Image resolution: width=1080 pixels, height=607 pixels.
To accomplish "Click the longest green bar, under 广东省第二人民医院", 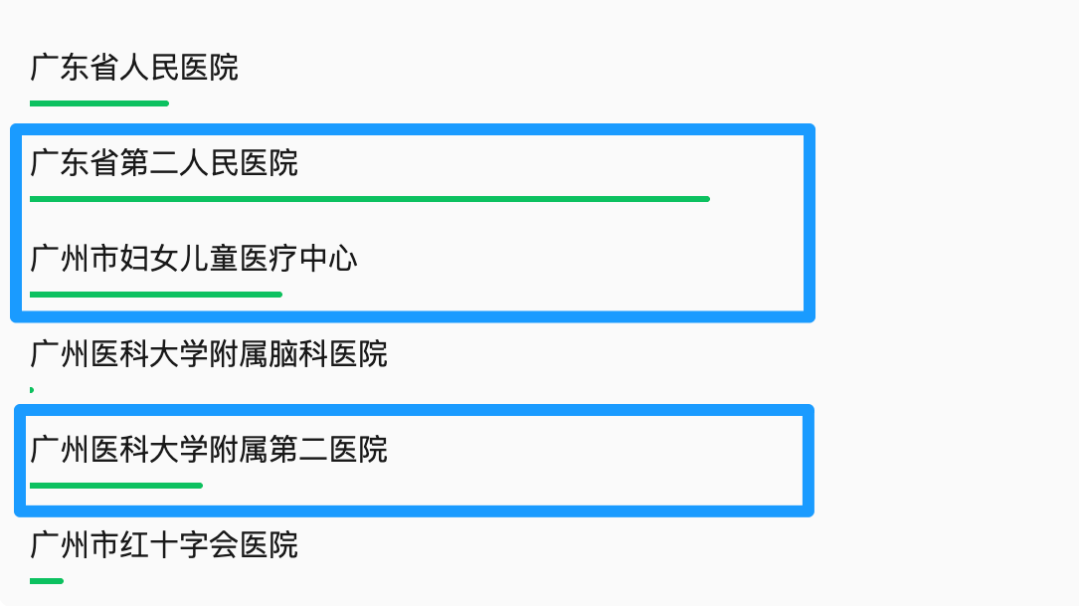I will click(x=369, y=199).
